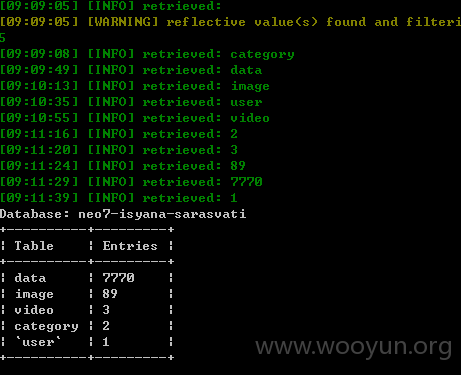Click the 'Table' column header

click(34, 246)
